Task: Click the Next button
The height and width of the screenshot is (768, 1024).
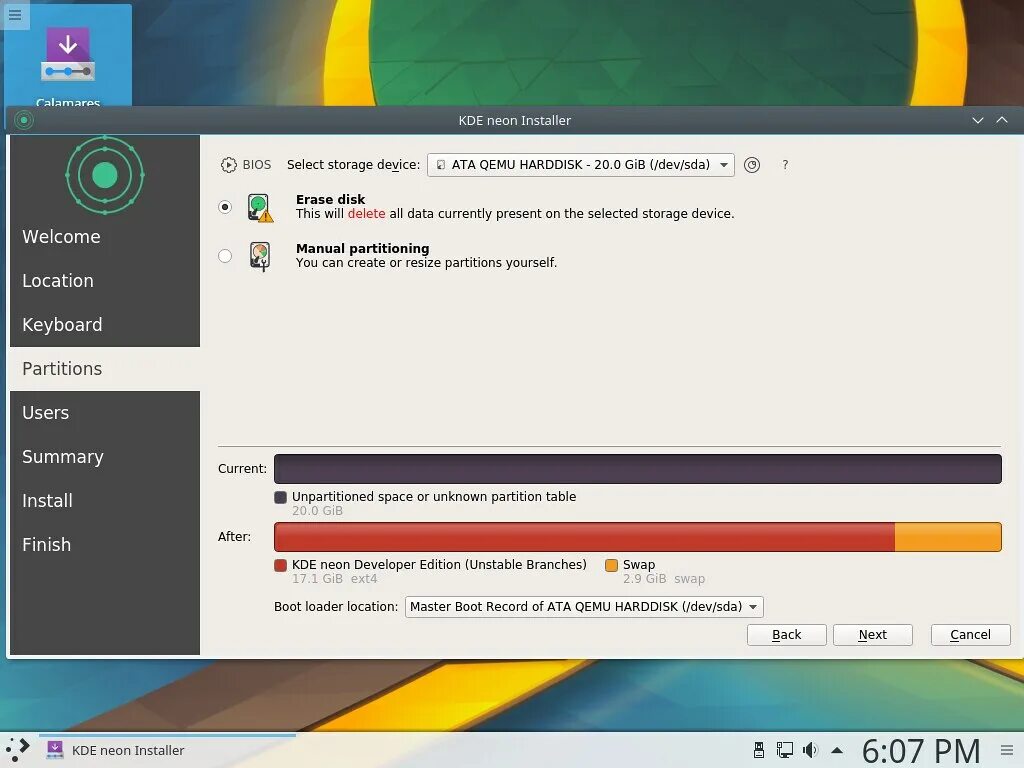Action: point(872,635)
